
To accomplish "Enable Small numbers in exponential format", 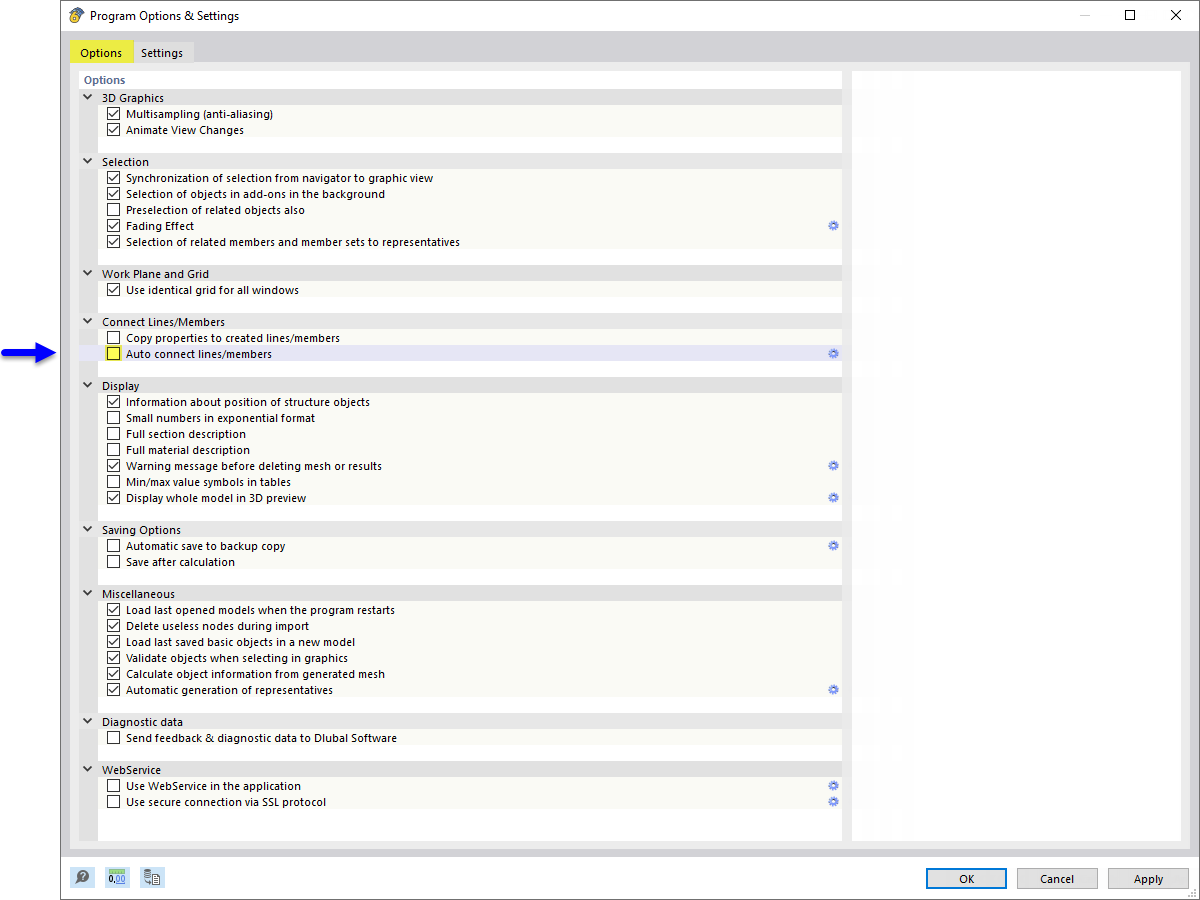I will 113,417.
